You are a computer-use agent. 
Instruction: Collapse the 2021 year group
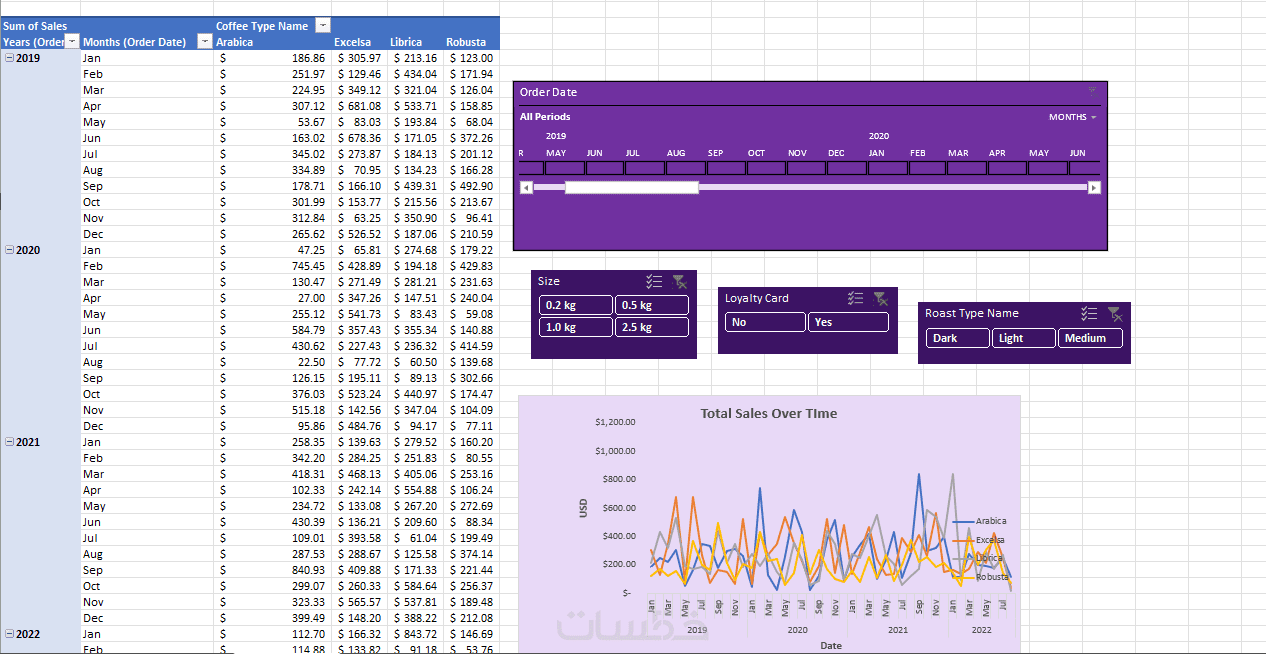(9, 442)
